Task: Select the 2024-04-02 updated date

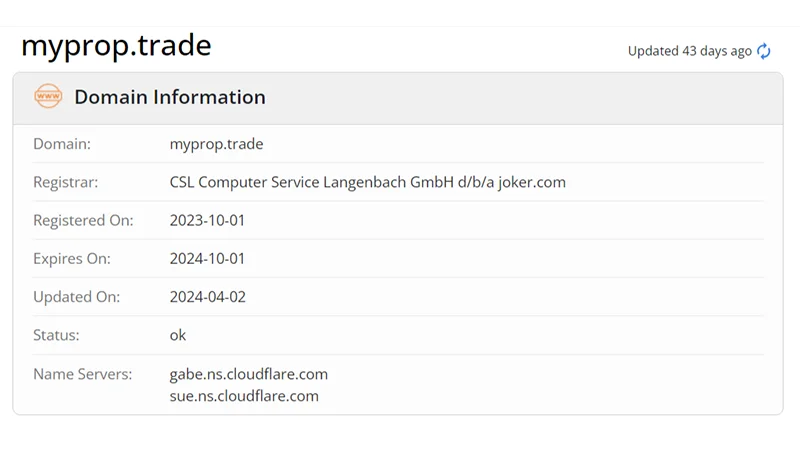Action: click(207, 297)
